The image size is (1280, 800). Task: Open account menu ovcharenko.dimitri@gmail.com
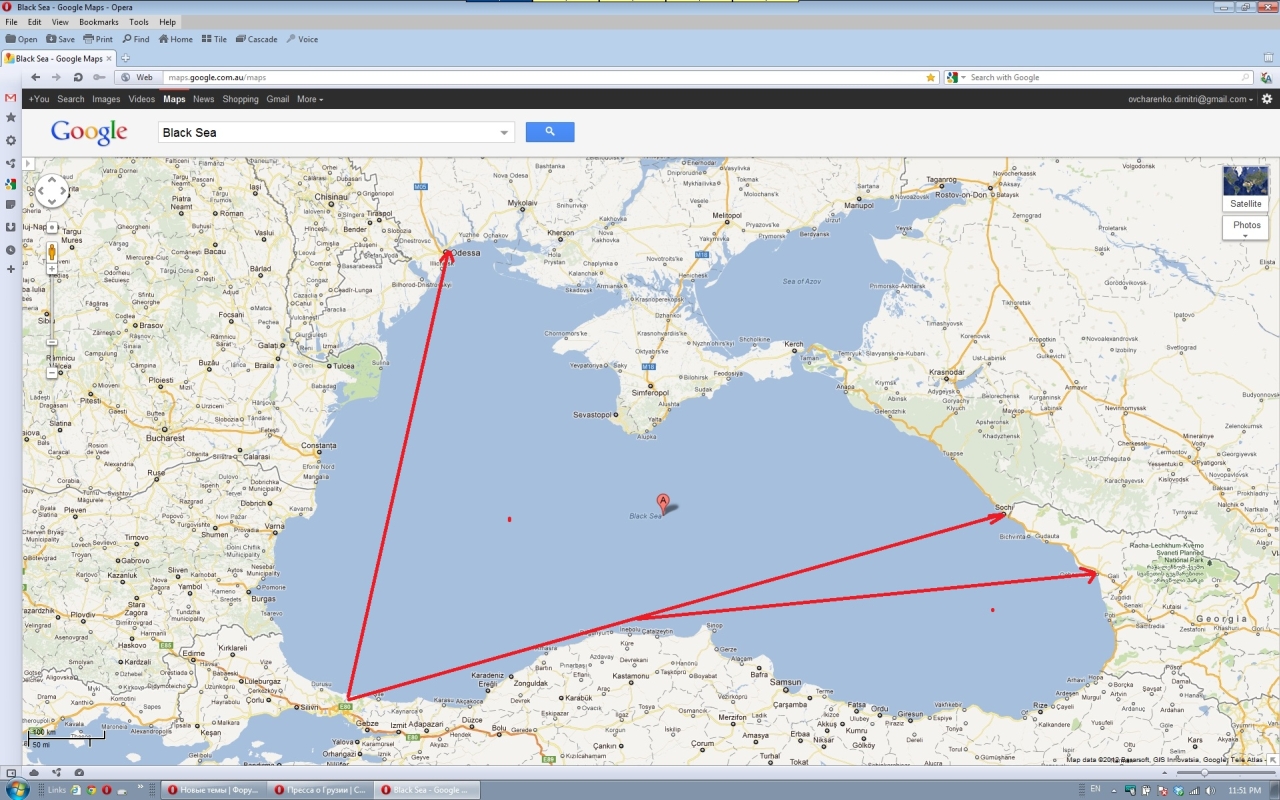coord(1190,99)
